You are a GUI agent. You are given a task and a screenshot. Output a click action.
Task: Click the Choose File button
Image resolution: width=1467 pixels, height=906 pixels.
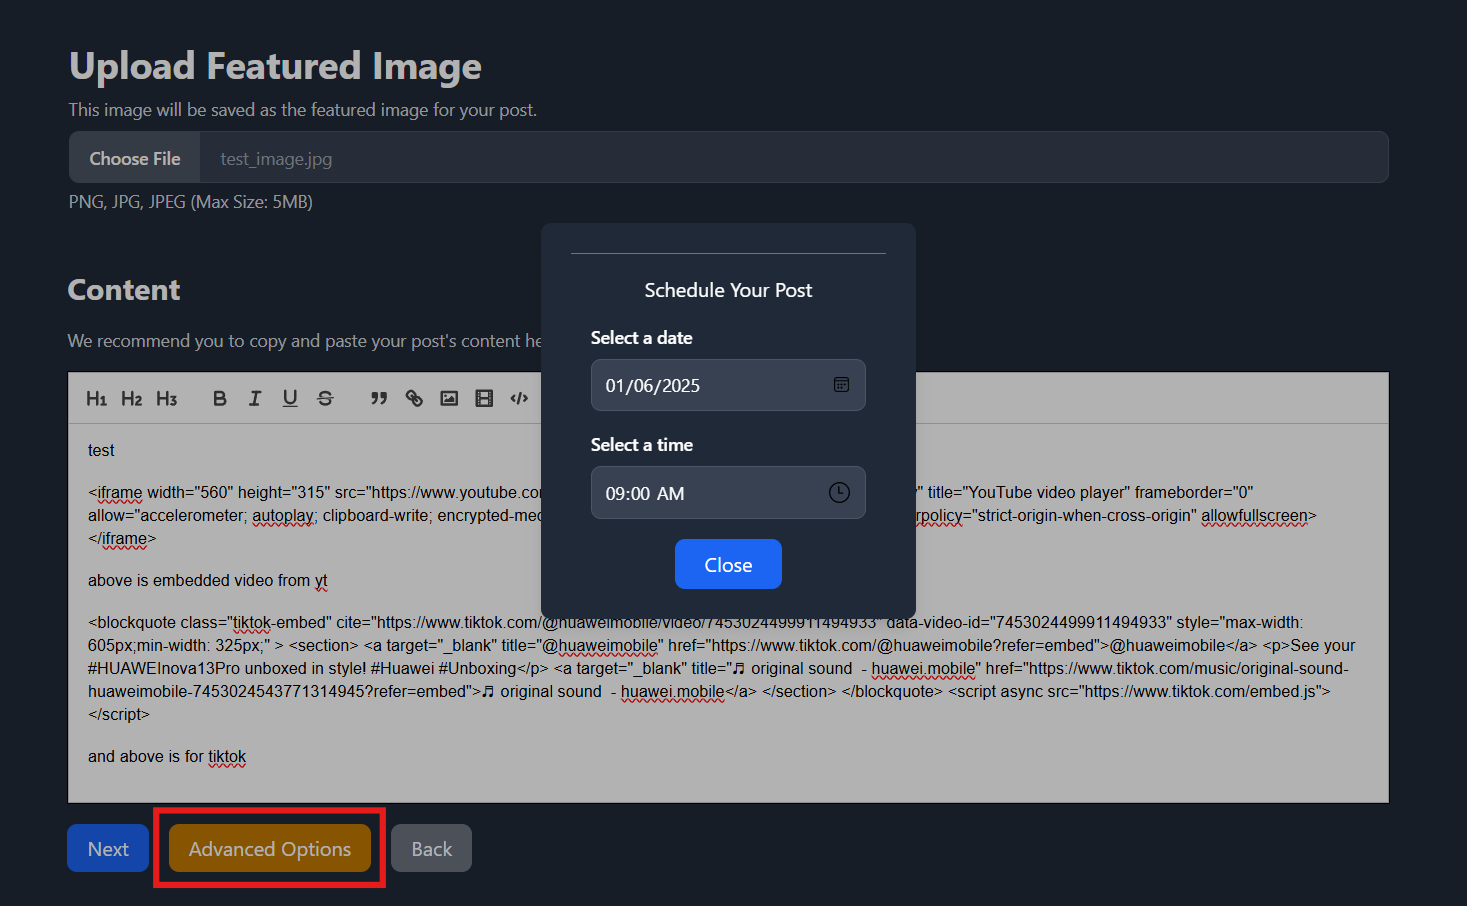pos(135,158)
